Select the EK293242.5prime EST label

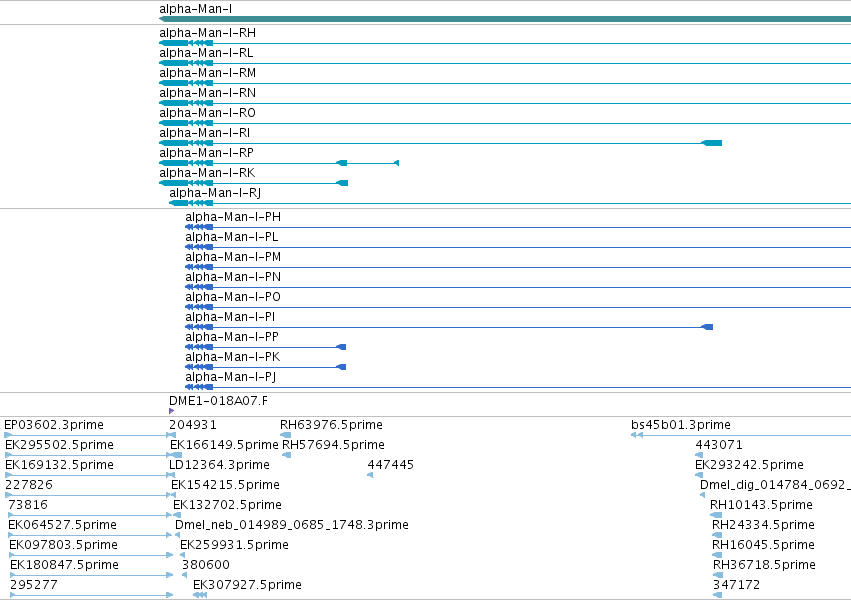750,465
